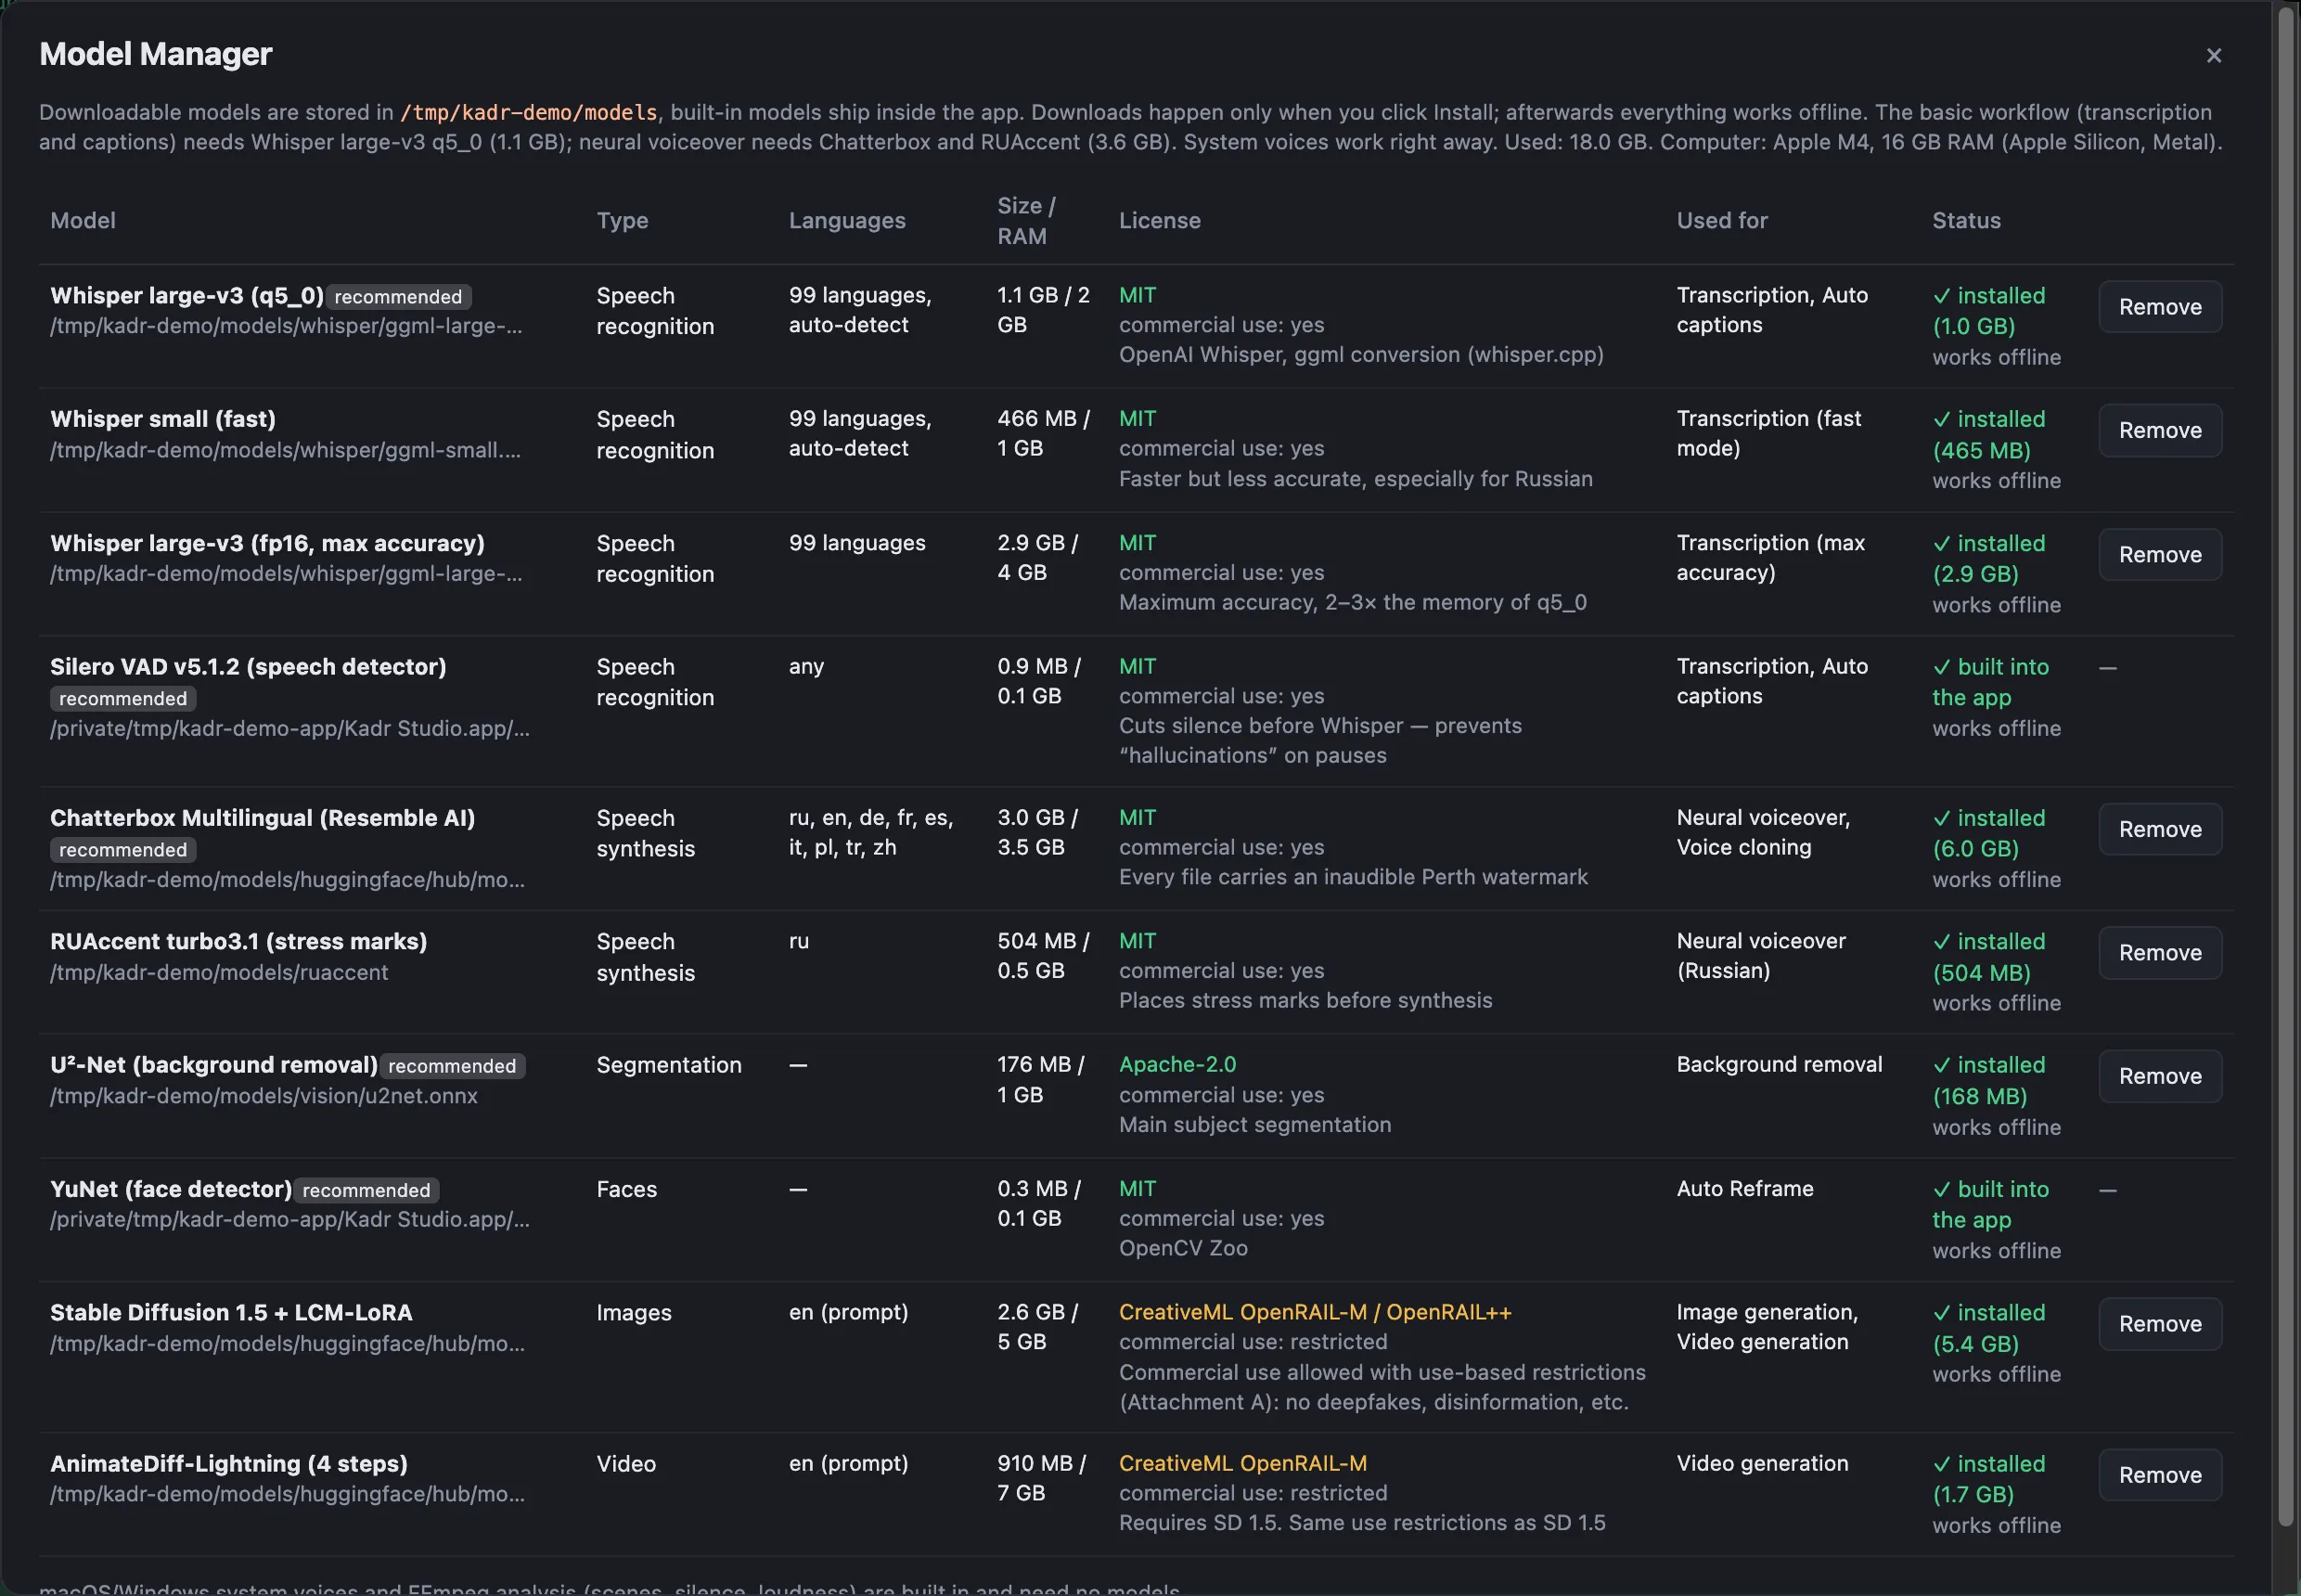Click built into the app status for YuNet
The height and width of the screenshot is (1596, 2301).
click(1990, 1205)
